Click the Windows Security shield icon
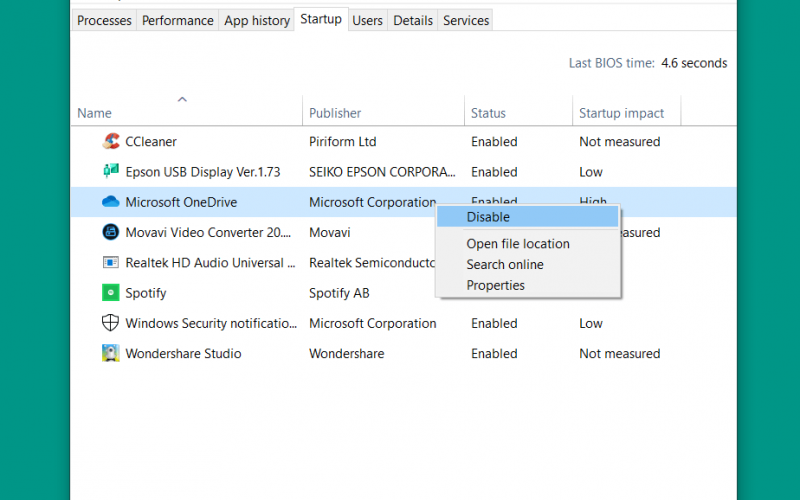 111,323
